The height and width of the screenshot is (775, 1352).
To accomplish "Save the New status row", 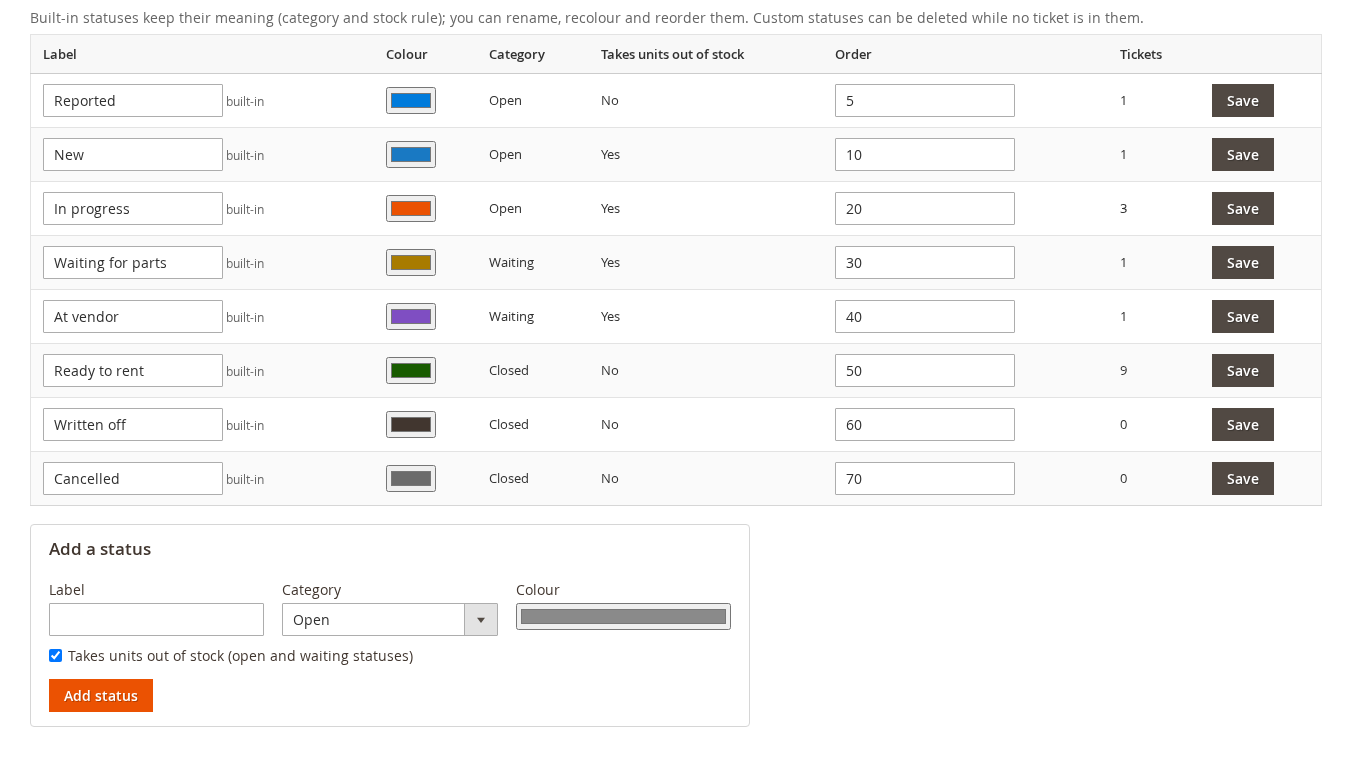I will pos(1243,155).
